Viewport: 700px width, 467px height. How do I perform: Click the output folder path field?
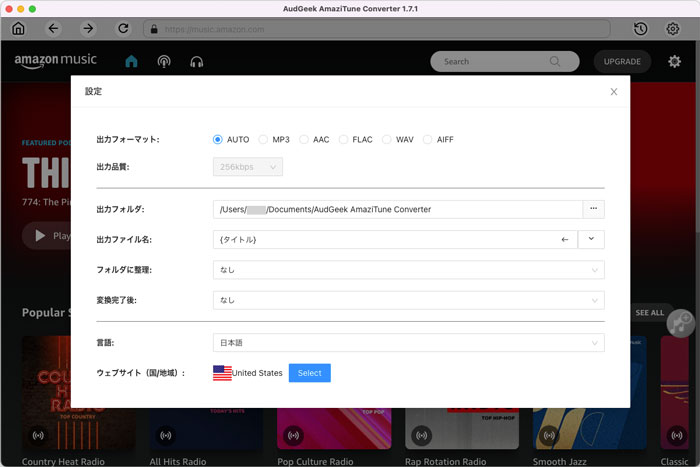[x=398, y=209]
